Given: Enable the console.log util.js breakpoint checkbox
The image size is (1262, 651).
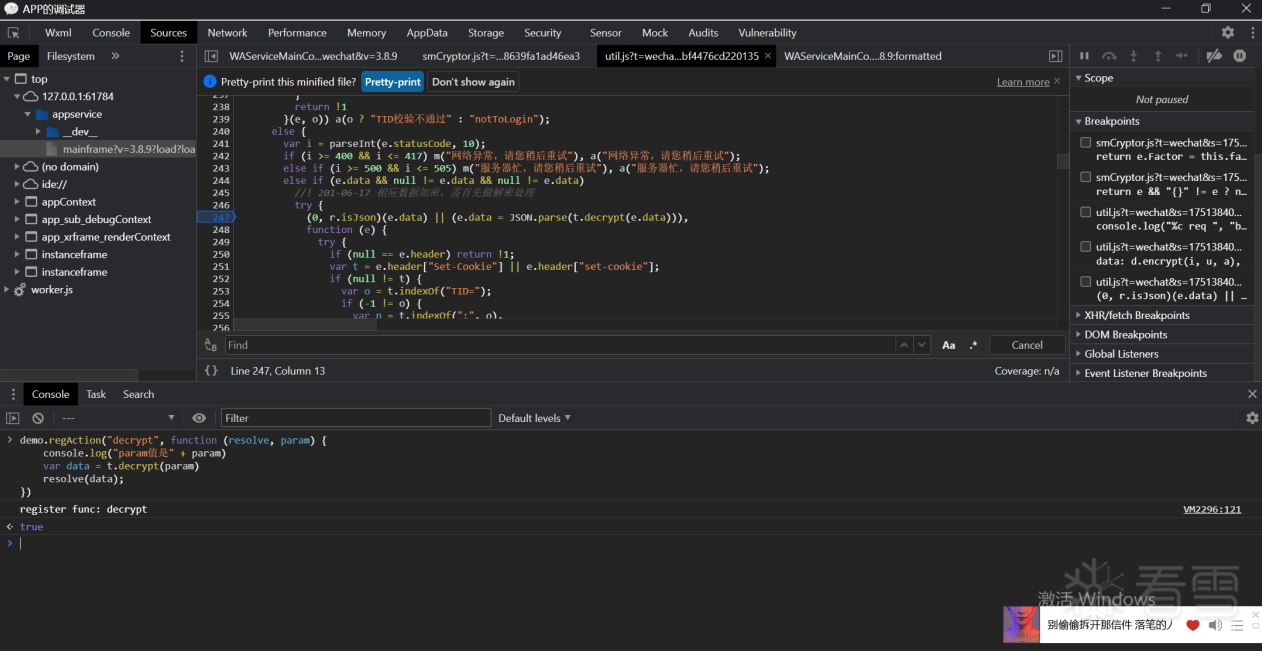Looking at the screenshot, I should click(1085, 212).
